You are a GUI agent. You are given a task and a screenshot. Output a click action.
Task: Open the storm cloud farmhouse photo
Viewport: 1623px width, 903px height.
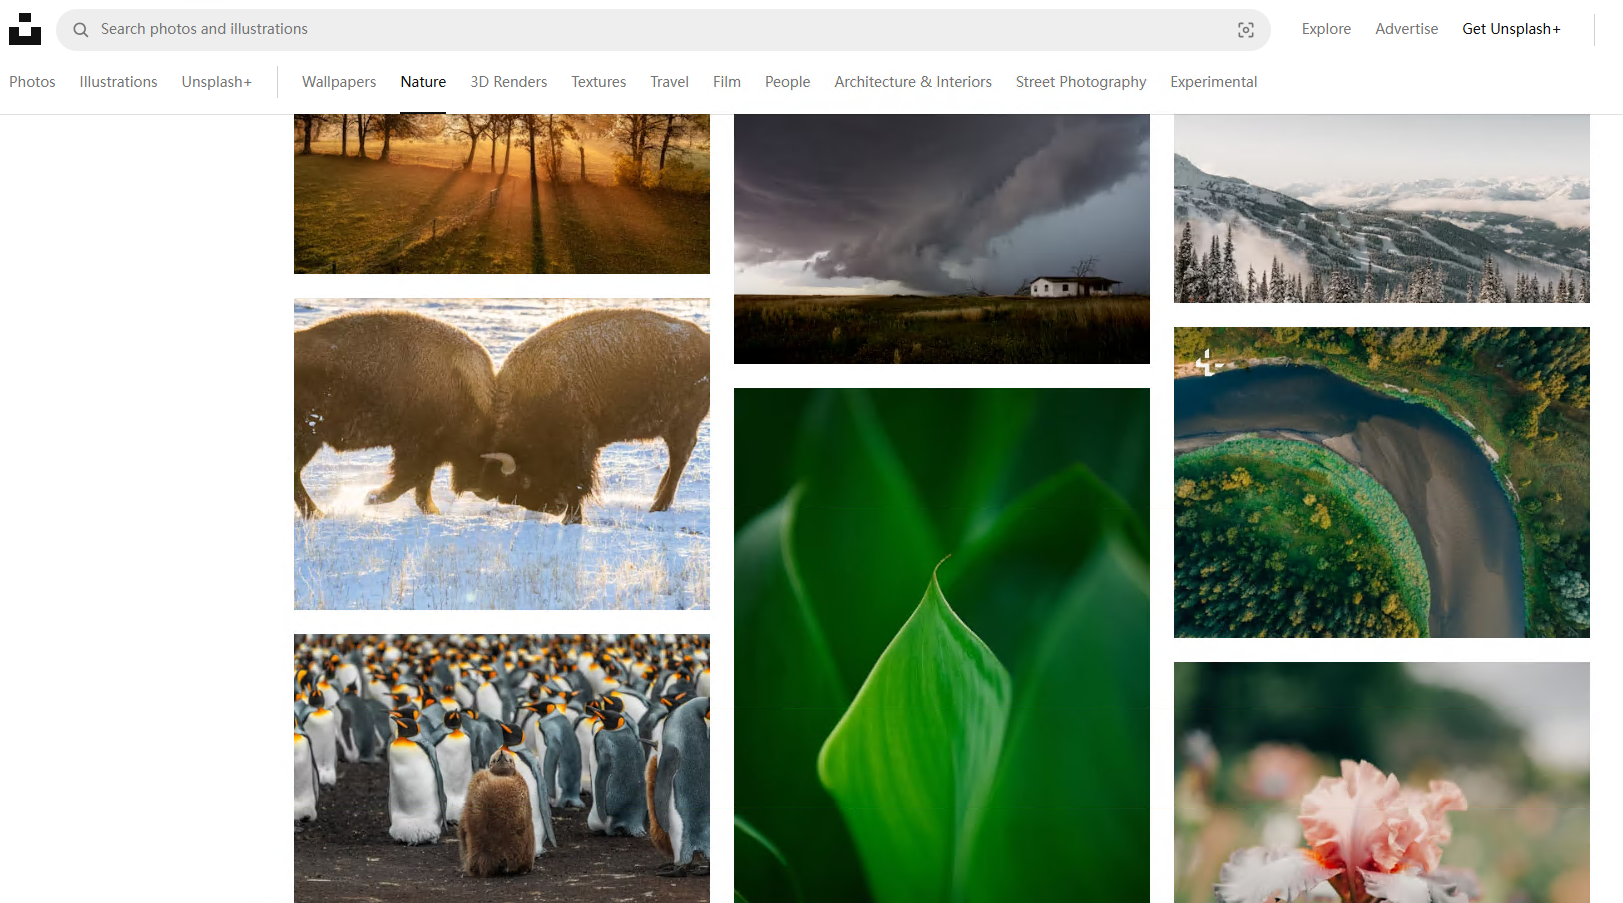point(942,239)
